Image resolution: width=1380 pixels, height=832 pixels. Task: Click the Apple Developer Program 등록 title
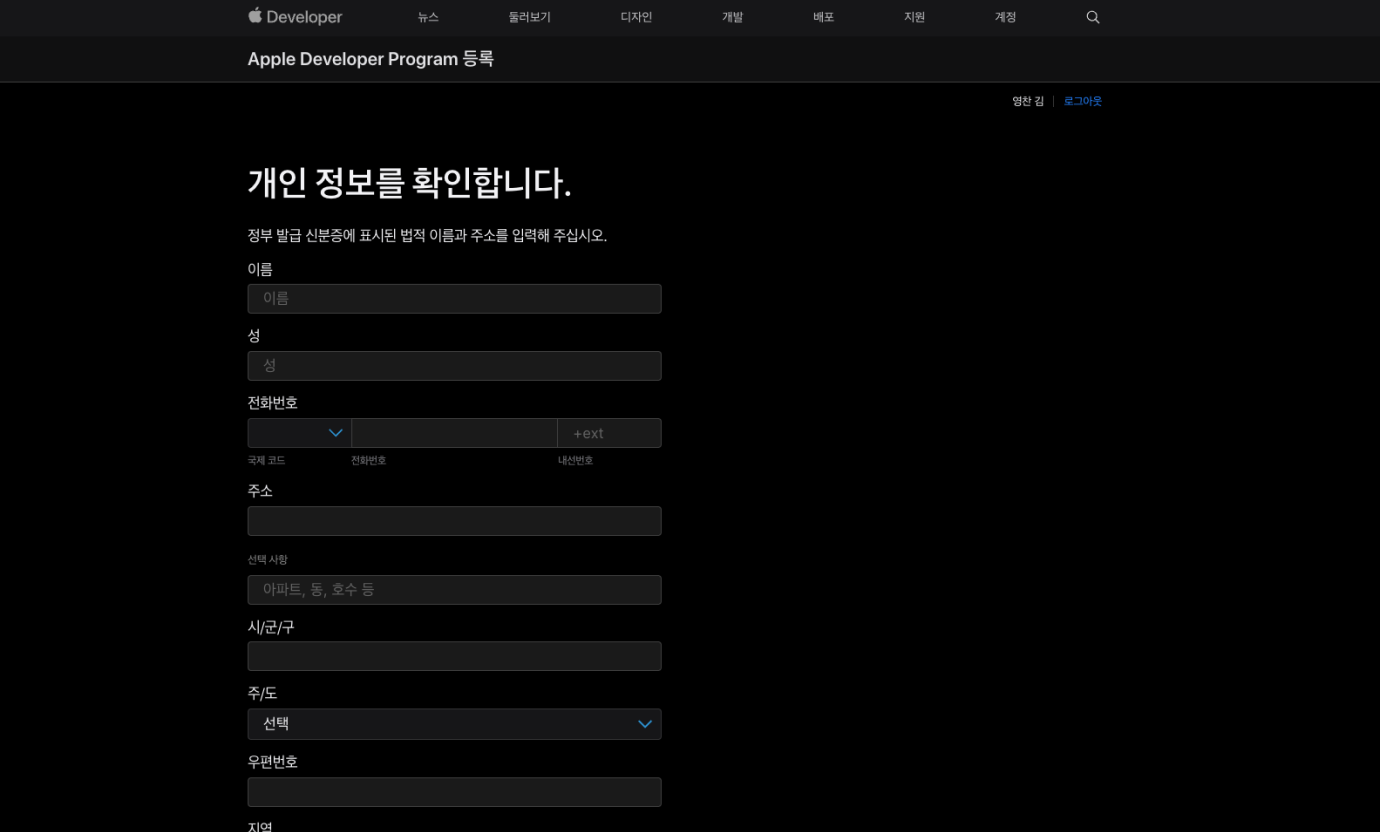click(x=371, y=59)
